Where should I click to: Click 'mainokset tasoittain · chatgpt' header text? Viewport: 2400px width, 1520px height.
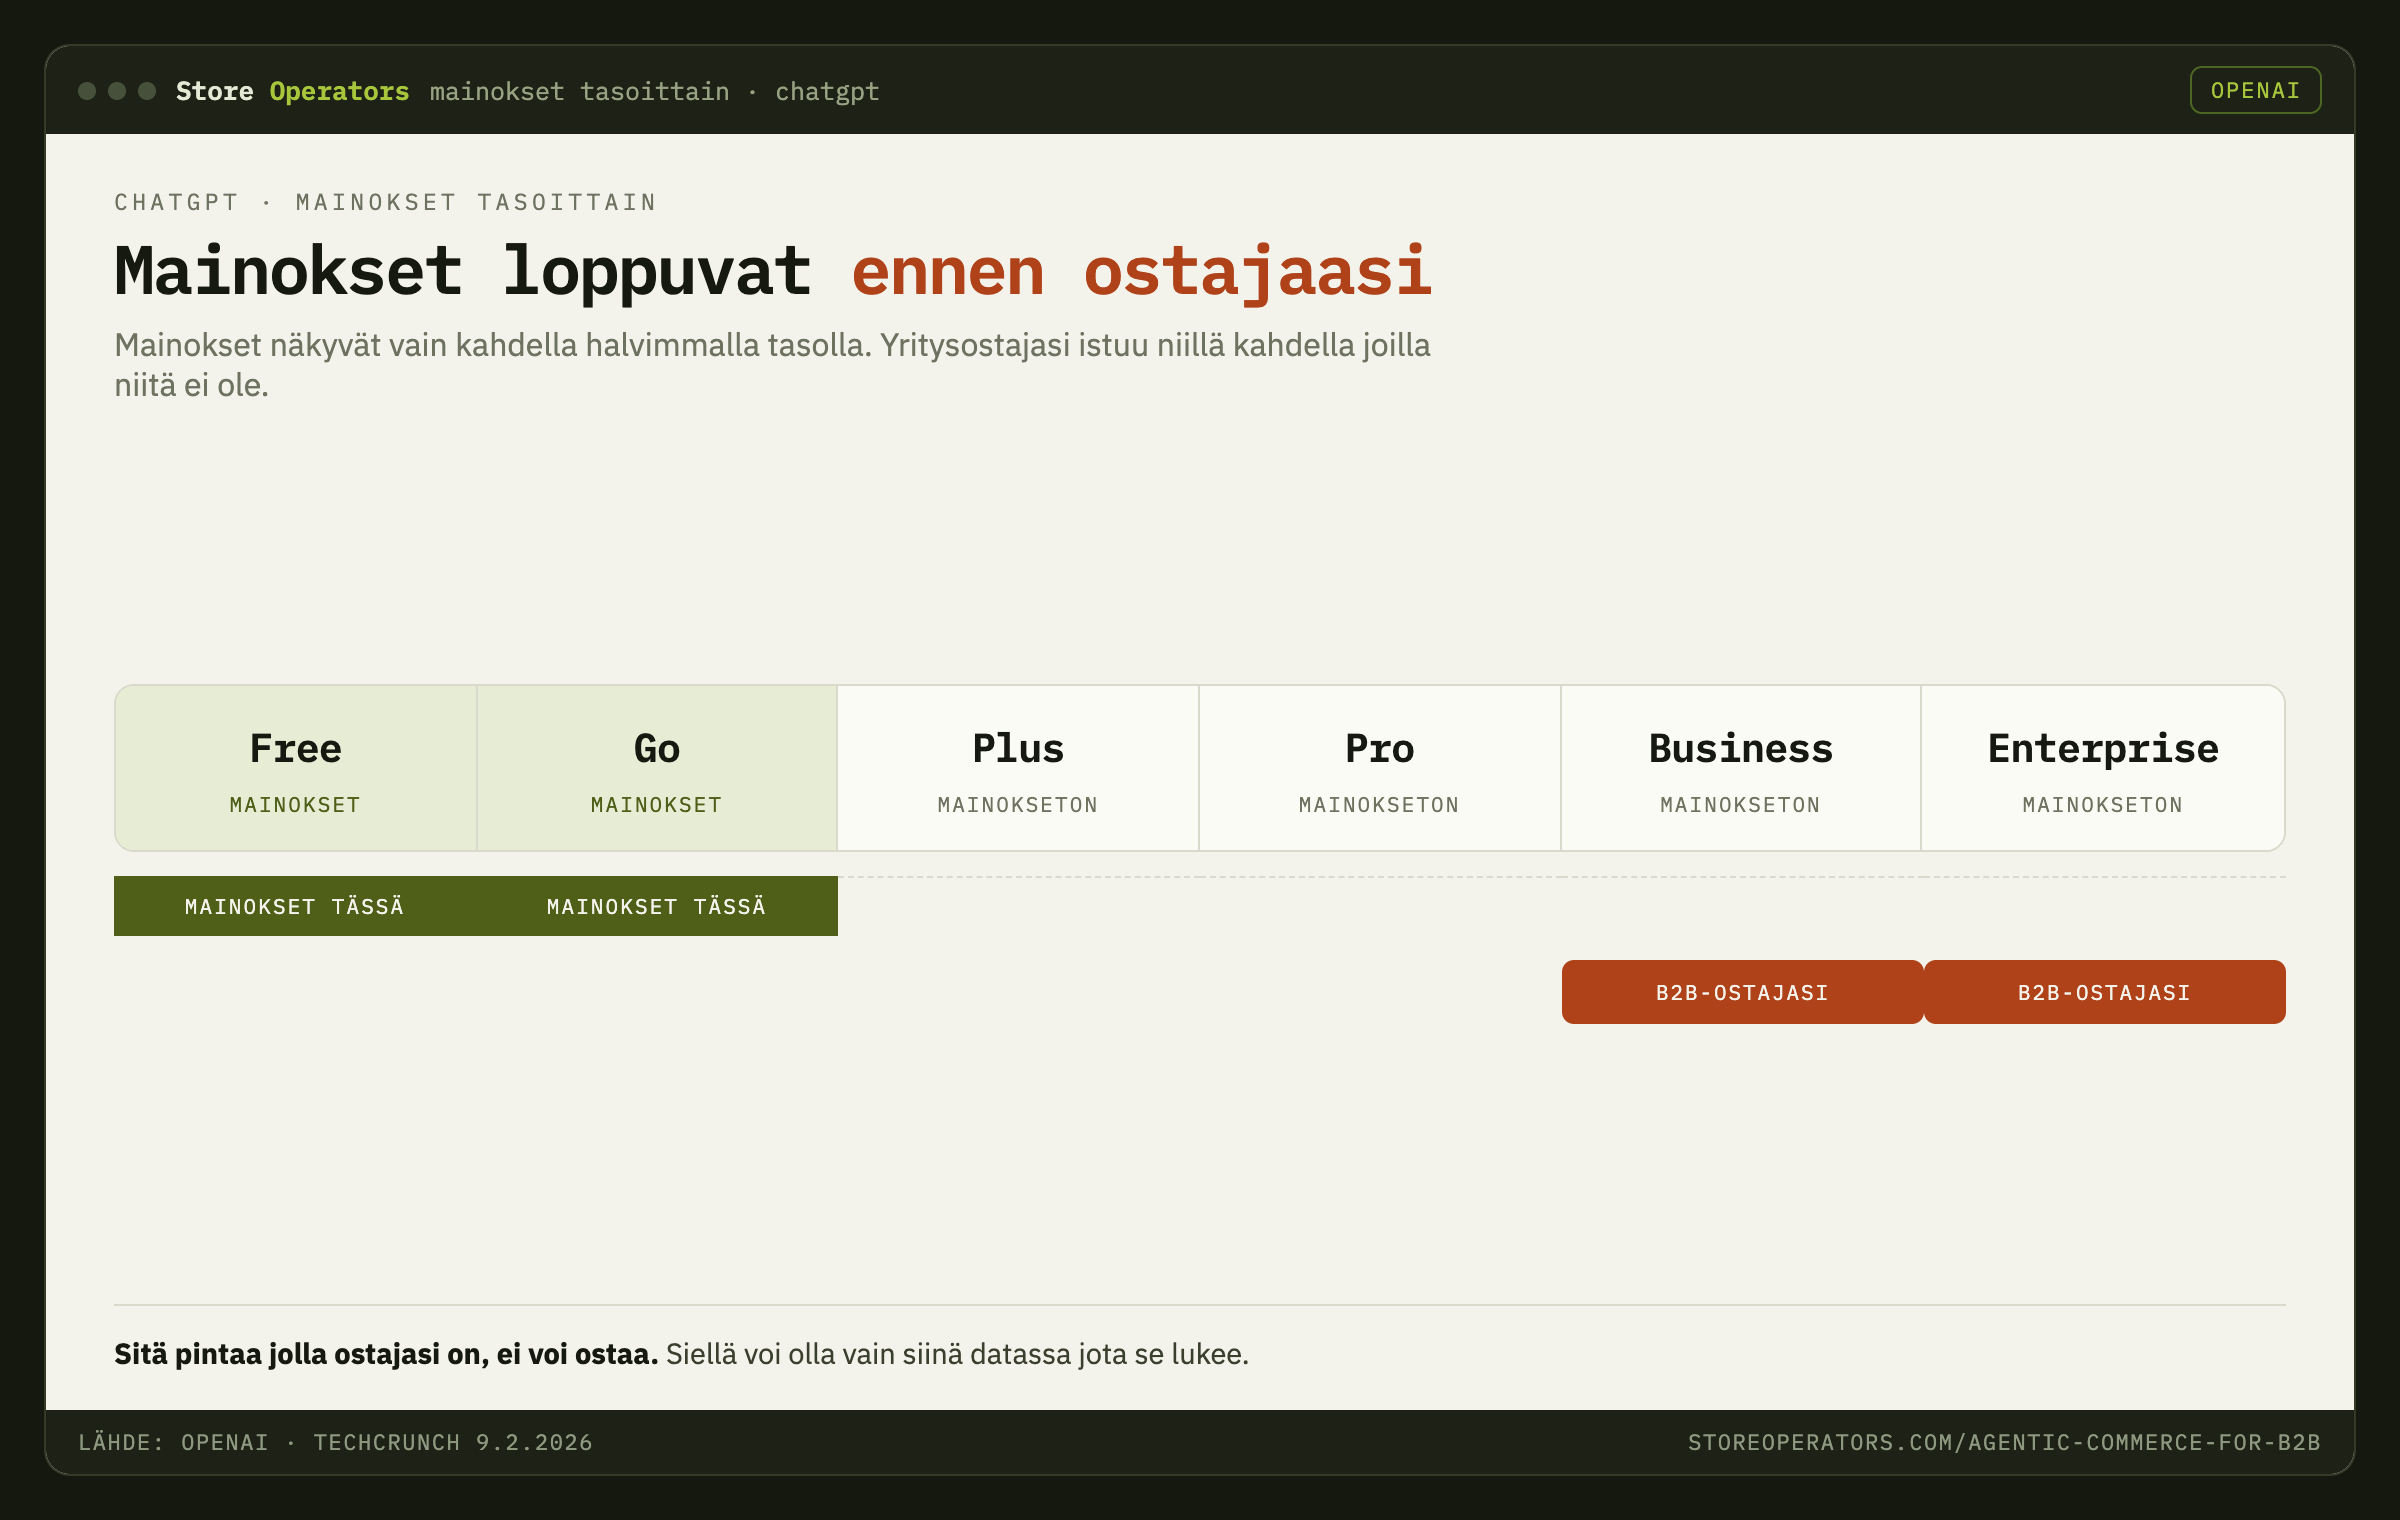pyautogui.click(x=654, y=91)
